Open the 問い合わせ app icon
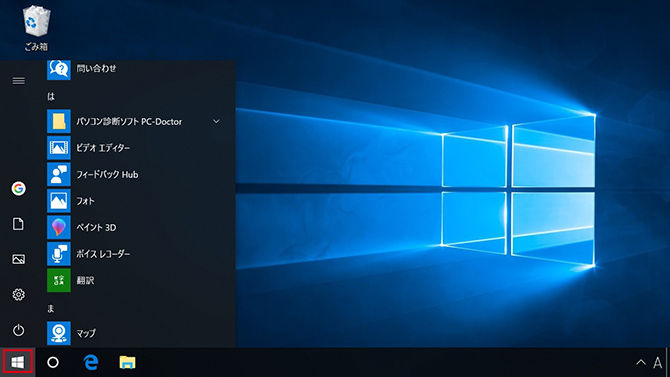The image size is (670, 377). click(x=59, y=69)
